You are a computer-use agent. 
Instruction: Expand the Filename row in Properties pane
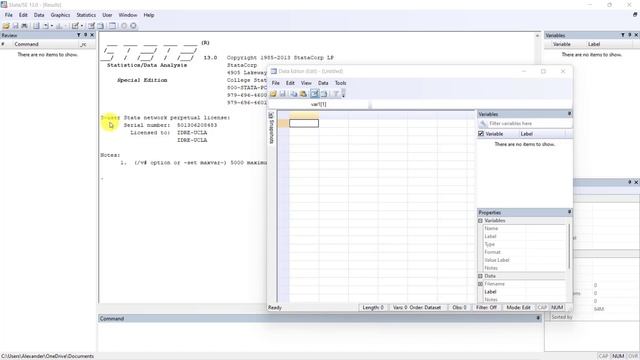tap(480, 284)
